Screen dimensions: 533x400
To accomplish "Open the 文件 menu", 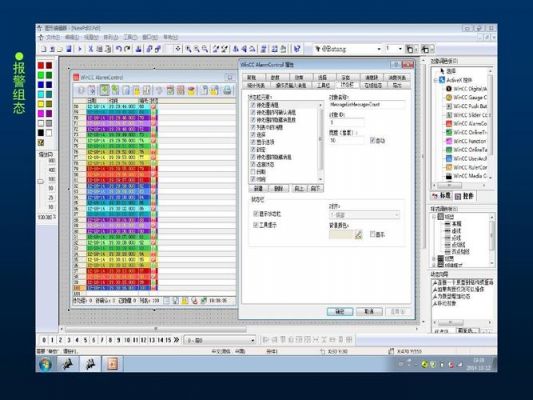I will click(x=53, y=37).
